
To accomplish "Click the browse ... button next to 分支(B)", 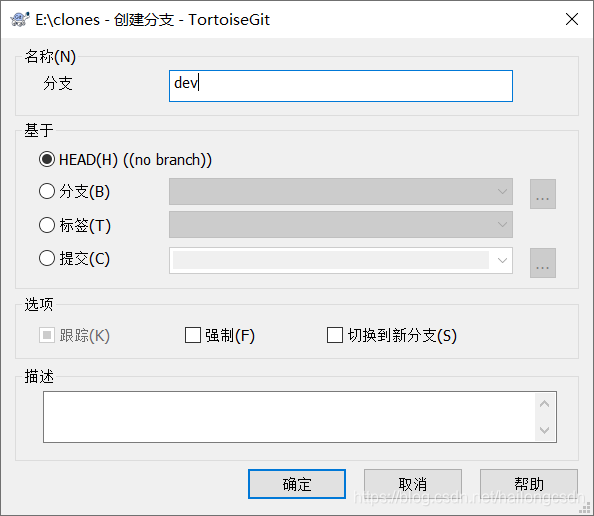I will tap(542, 194).
